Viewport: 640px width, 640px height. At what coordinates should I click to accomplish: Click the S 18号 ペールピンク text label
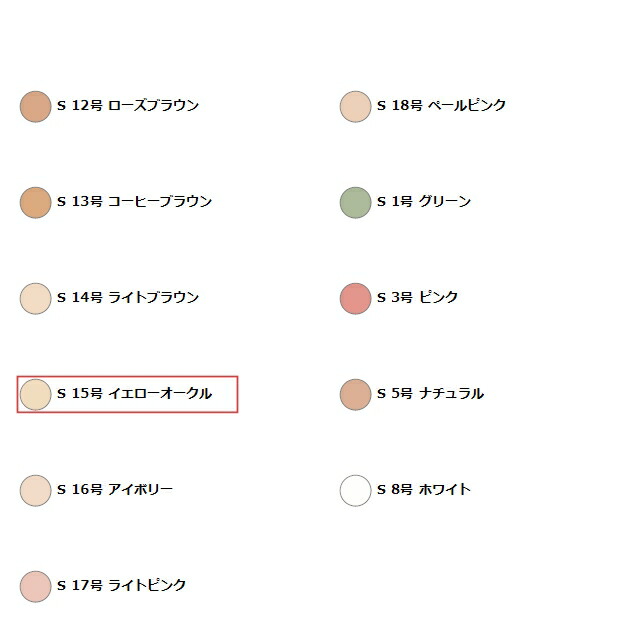tap(441, 106)
